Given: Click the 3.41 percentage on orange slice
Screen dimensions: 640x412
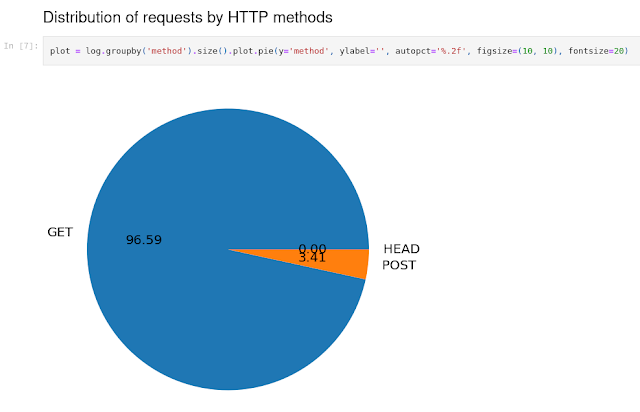Looking at the screenshot, I should point(311,258).
